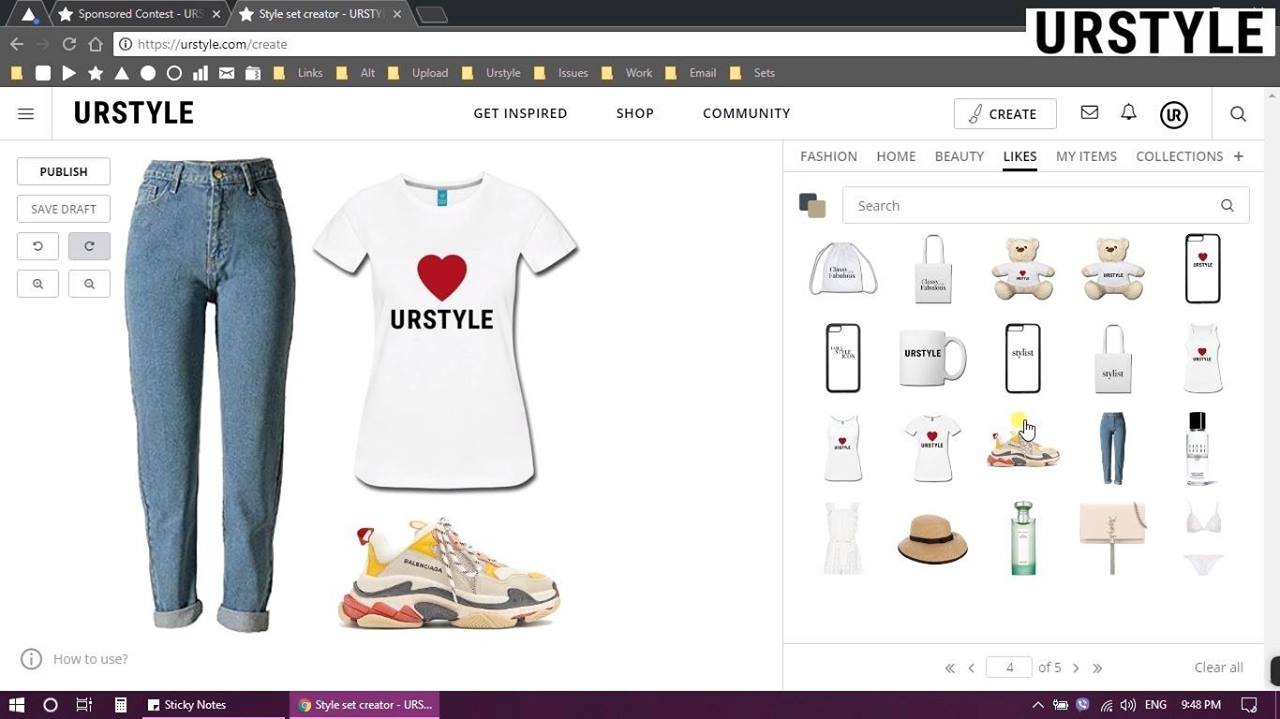Select the pink chain bag thumbnail
1280x719 pixels.
(x=1112, y=537)
